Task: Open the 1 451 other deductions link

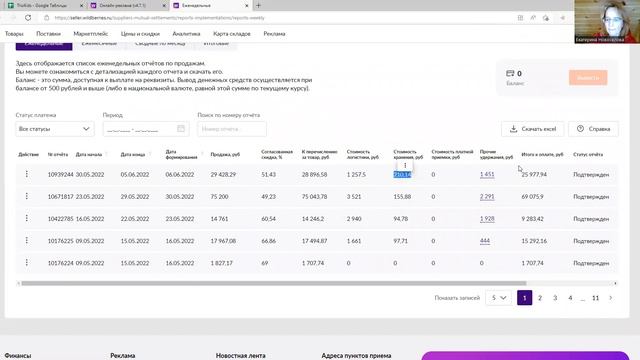Action: tap(487, 174)
